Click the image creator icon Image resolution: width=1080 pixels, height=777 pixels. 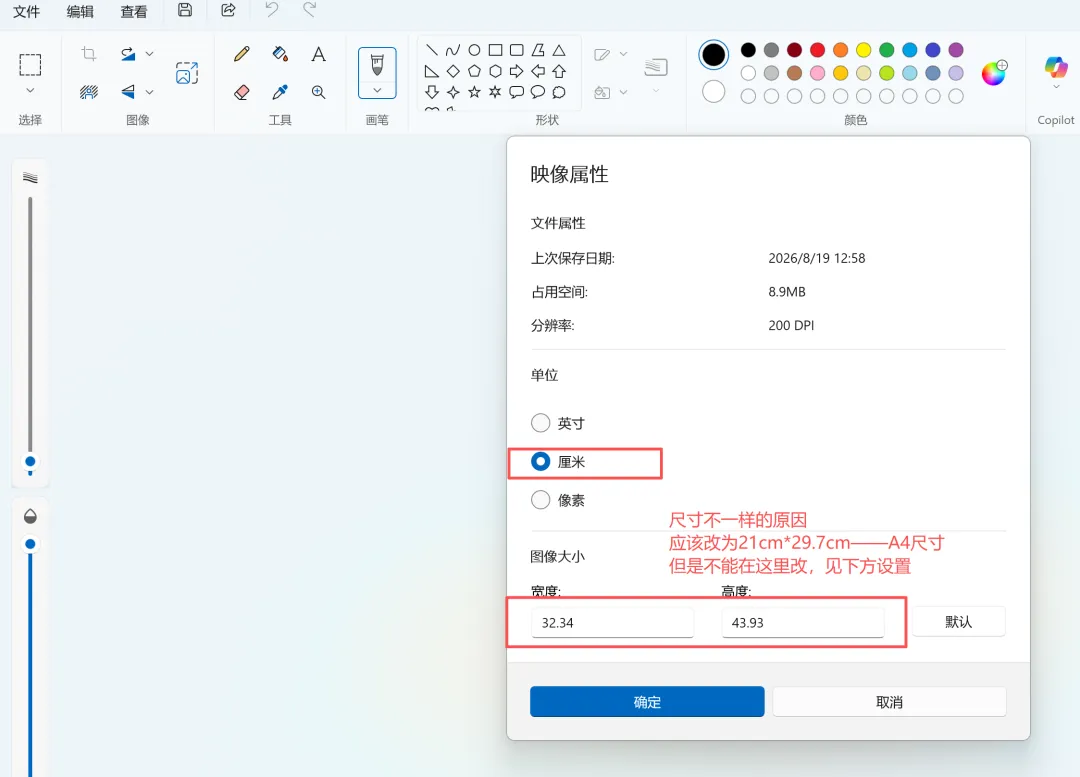point(187,72)
